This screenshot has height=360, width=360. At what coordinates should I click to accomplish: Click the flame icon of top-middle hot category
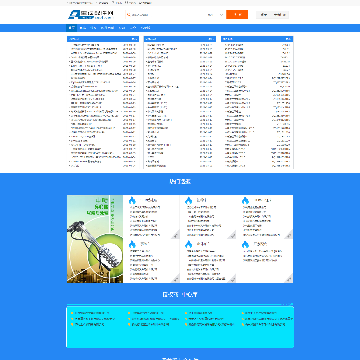tap(189, 200)
